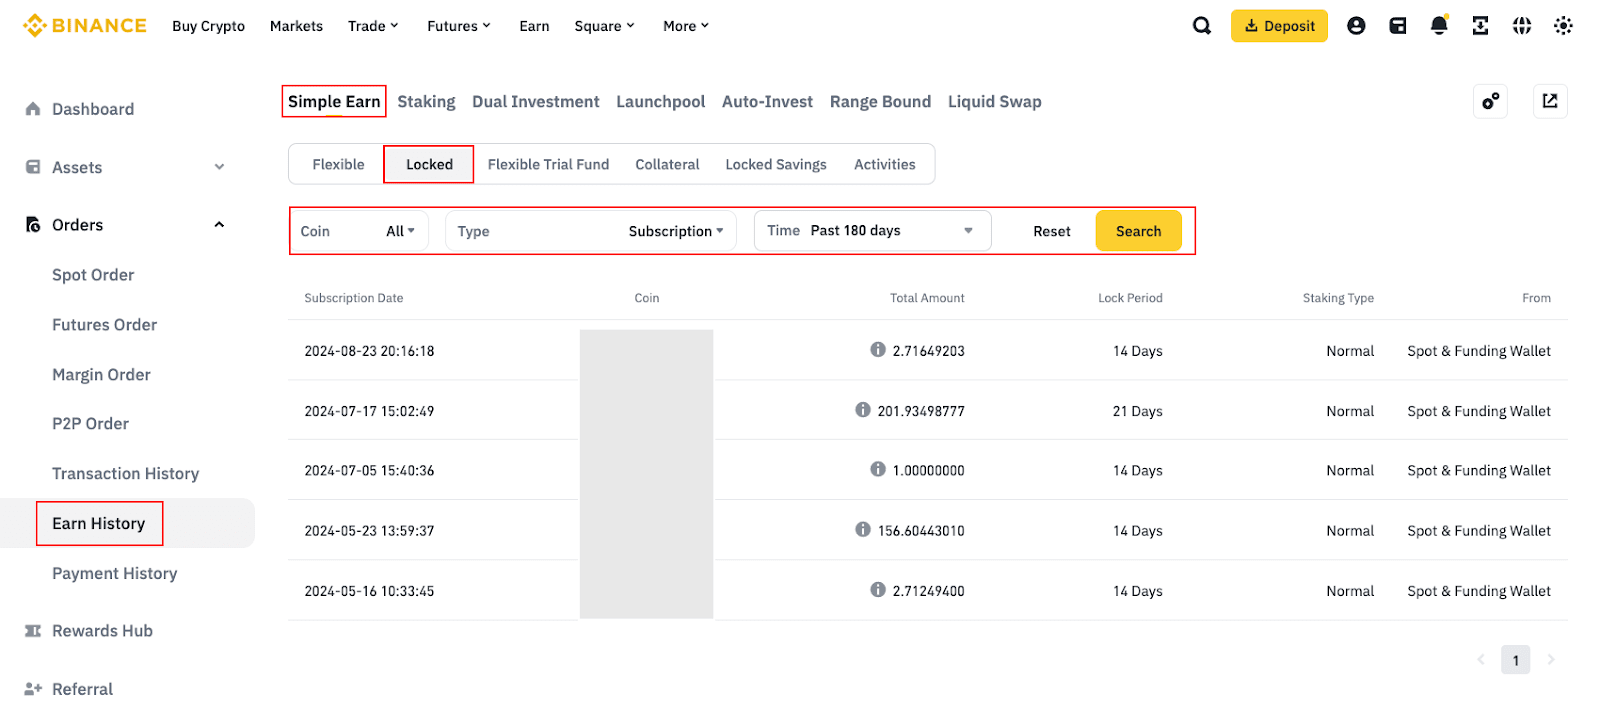
Task: Switch to the Staking tab
Action: [x=426, y=102]
